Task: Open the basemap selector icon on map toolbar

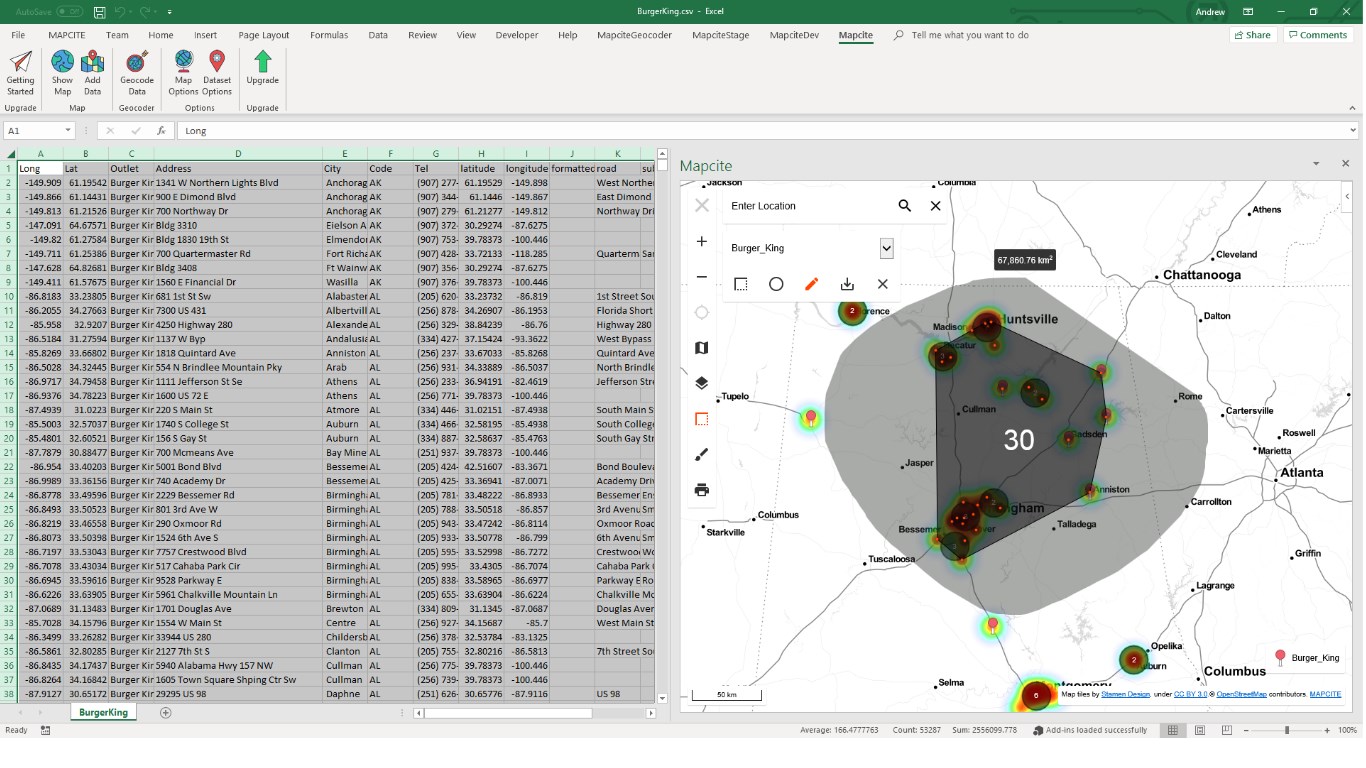Action: pyautogui.click(x=702, y=348)
